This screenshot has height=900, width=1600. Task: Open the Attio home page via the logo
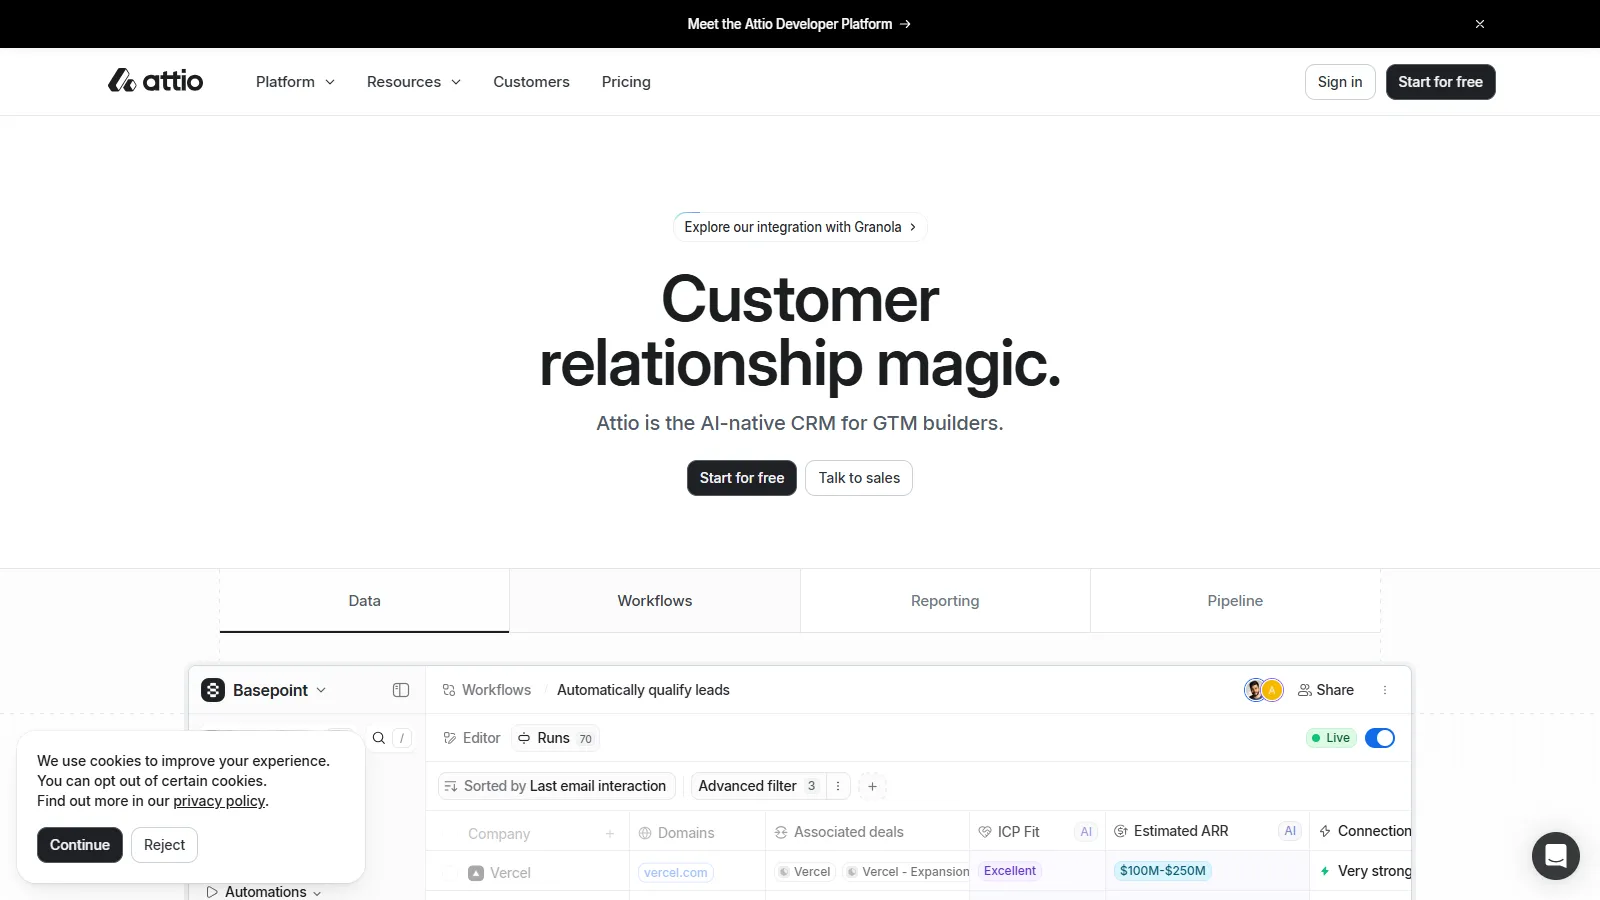coord(154,81)
